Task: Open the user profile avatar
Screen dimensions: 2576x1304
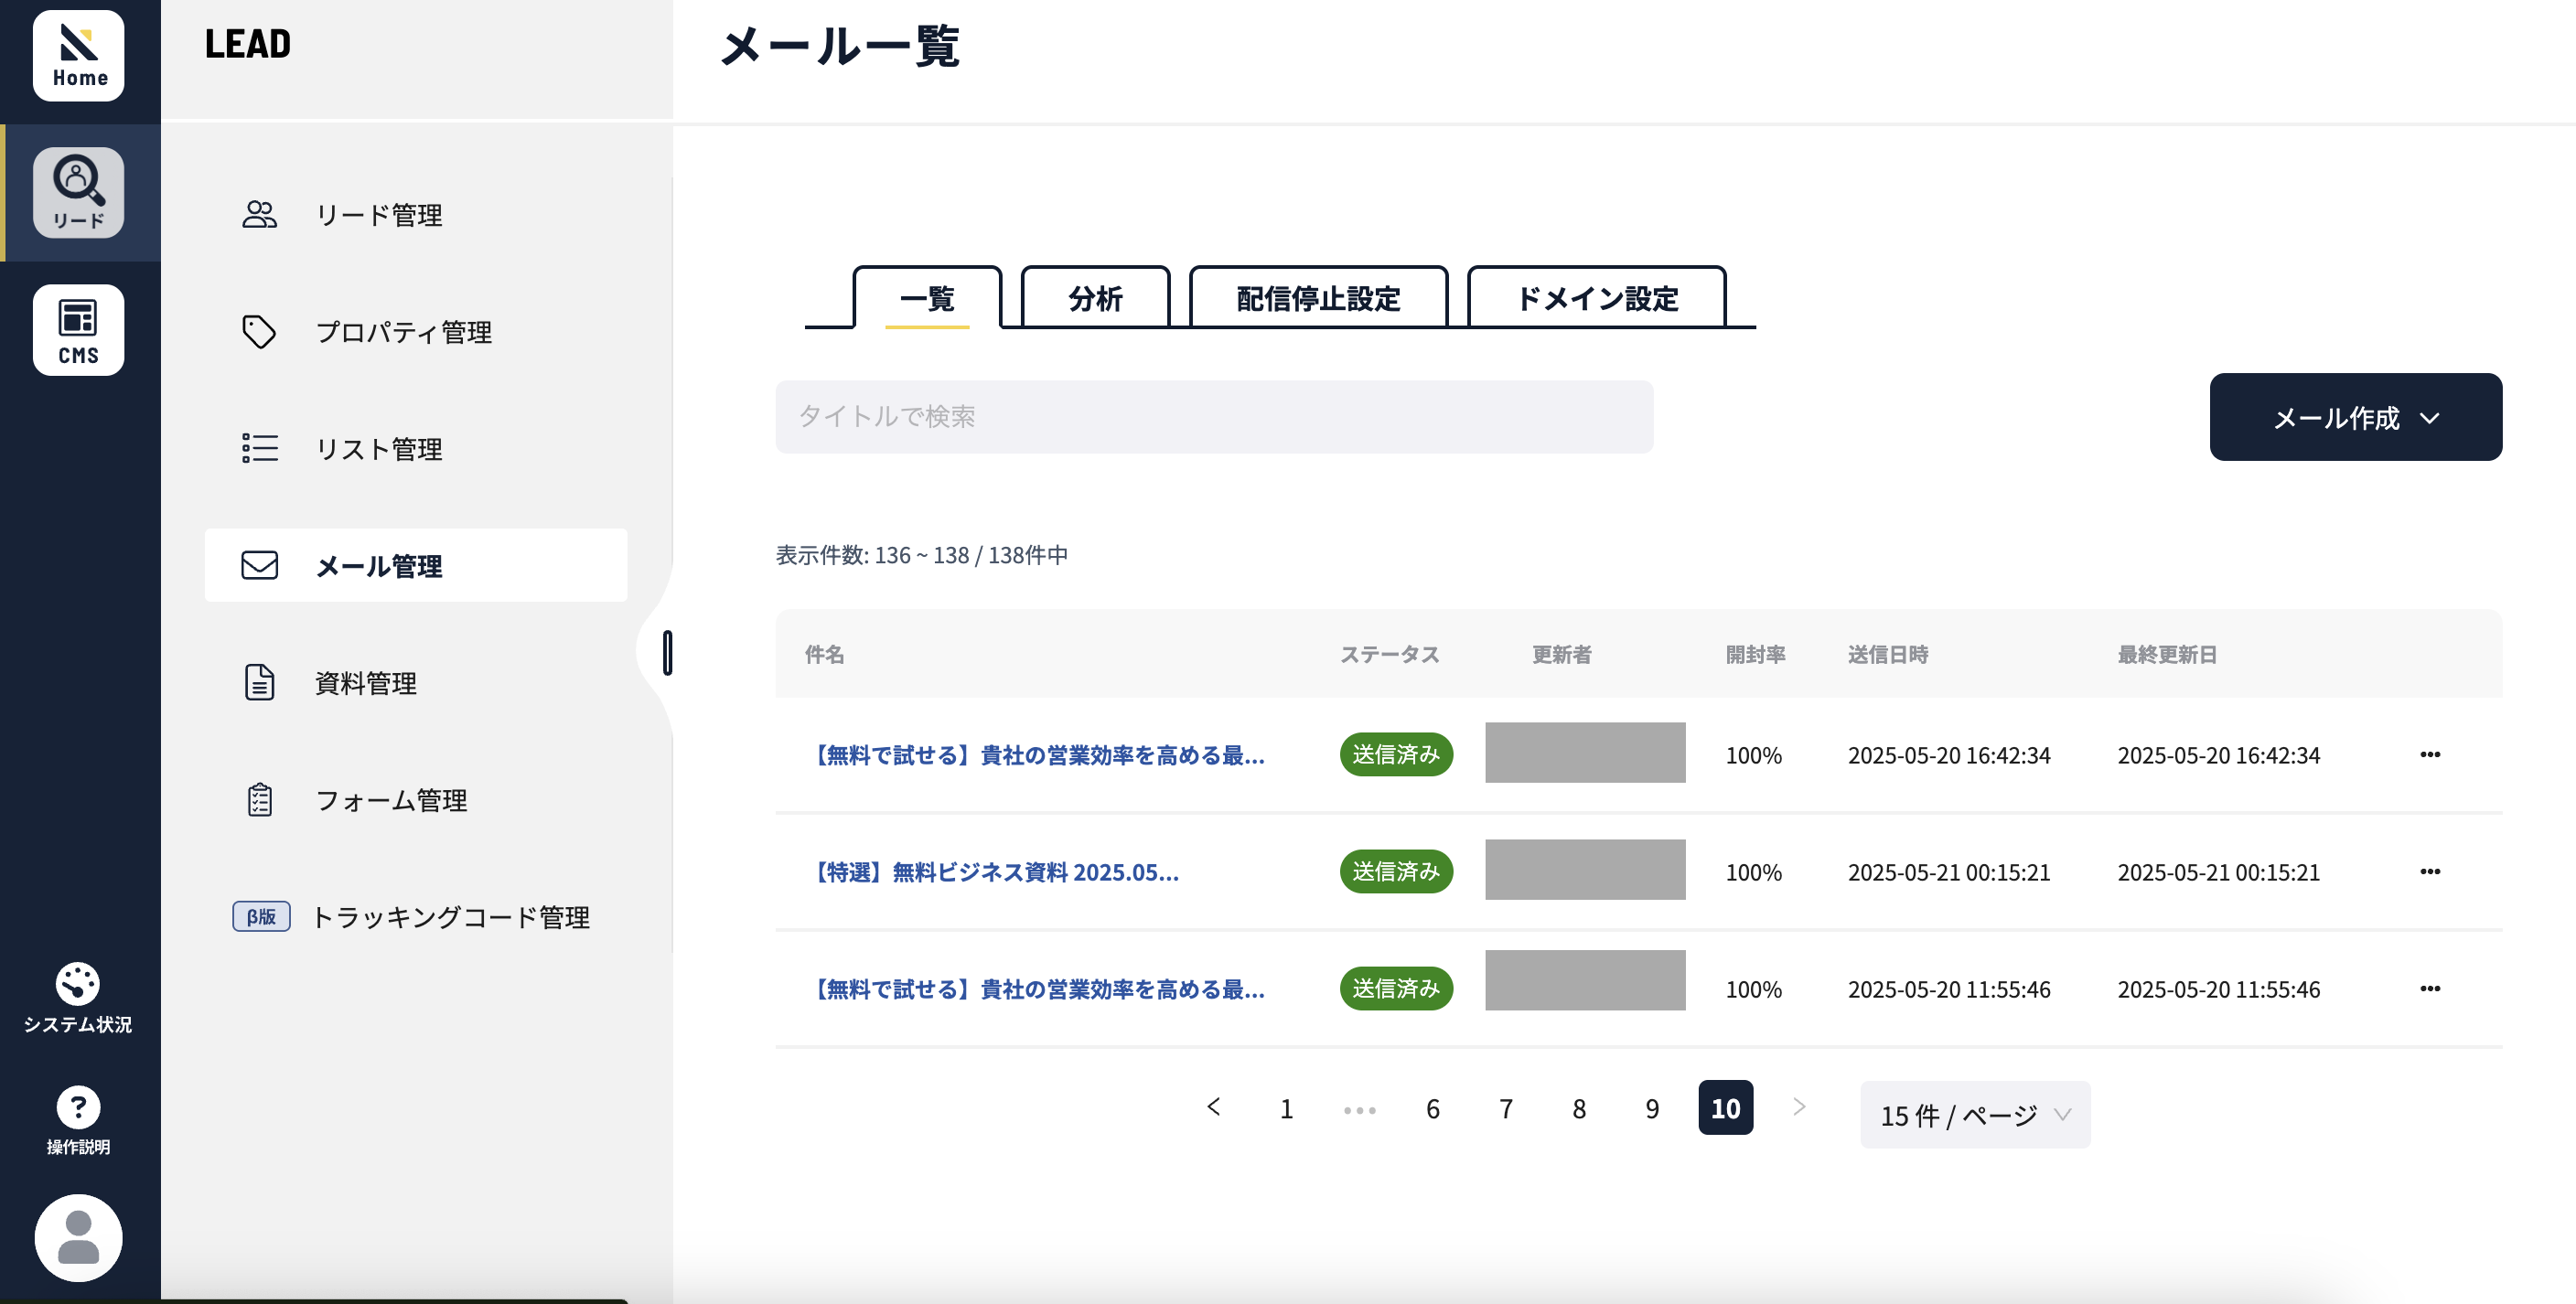Action: point(79,1238)
